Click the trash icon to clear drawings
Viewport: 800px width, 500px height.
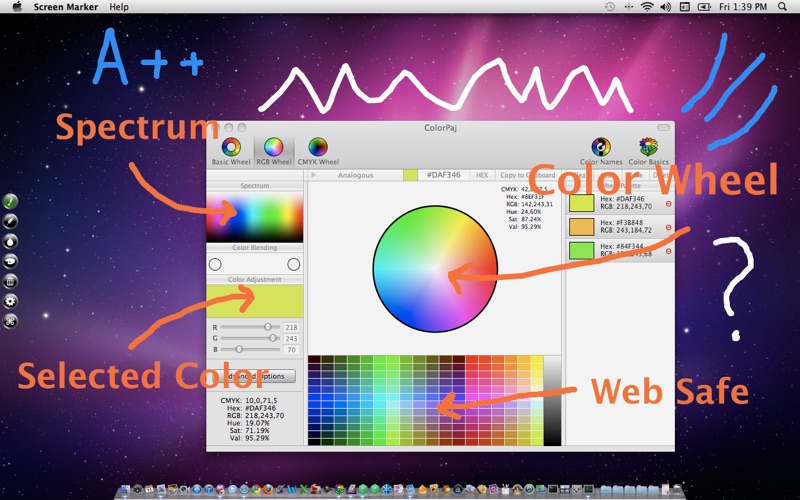coord(10,281)
